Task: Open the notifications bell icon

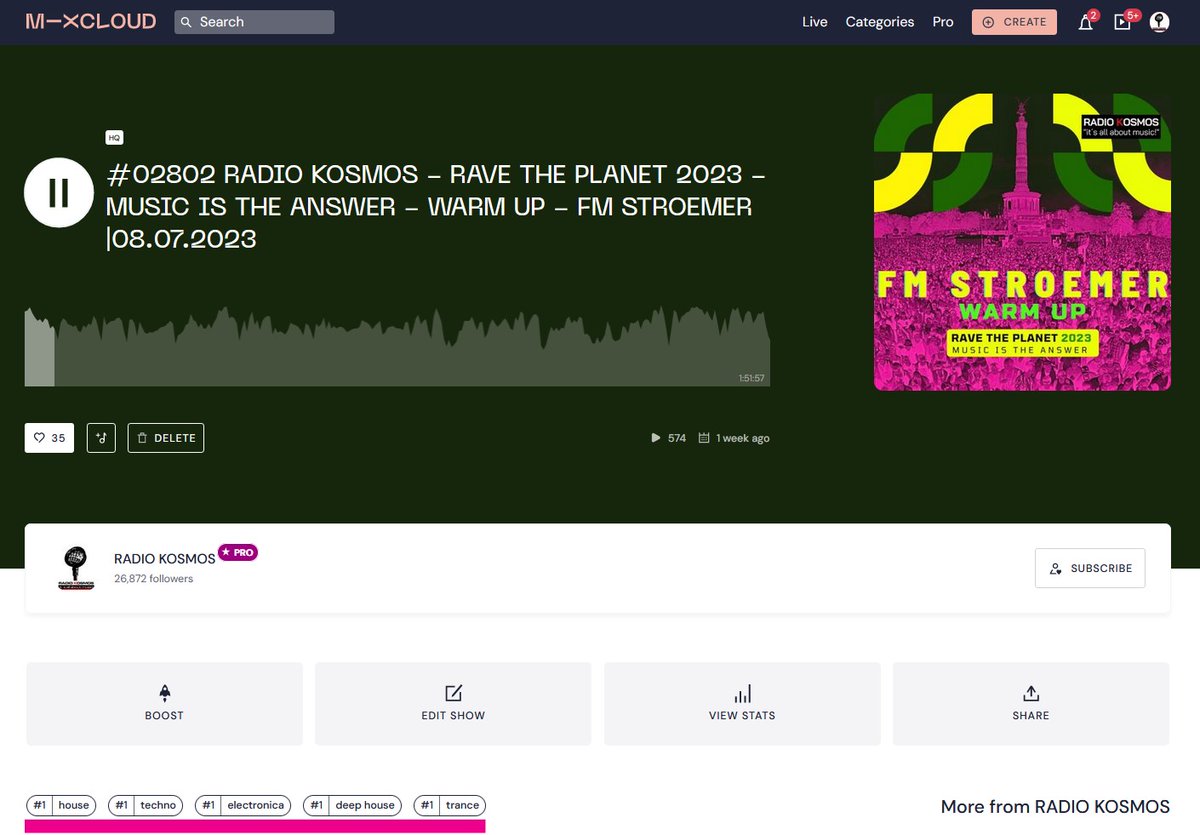Action: (1086, 22)
